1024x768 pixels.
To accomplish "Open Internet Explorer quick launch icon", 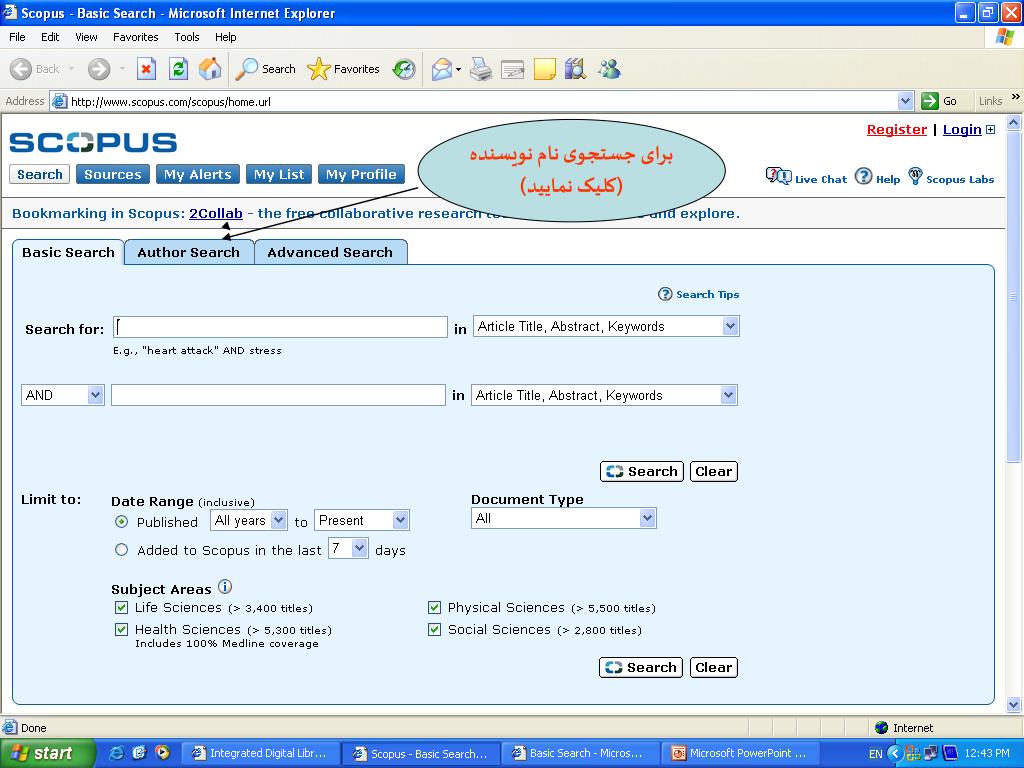I will [x=116, y=753].
